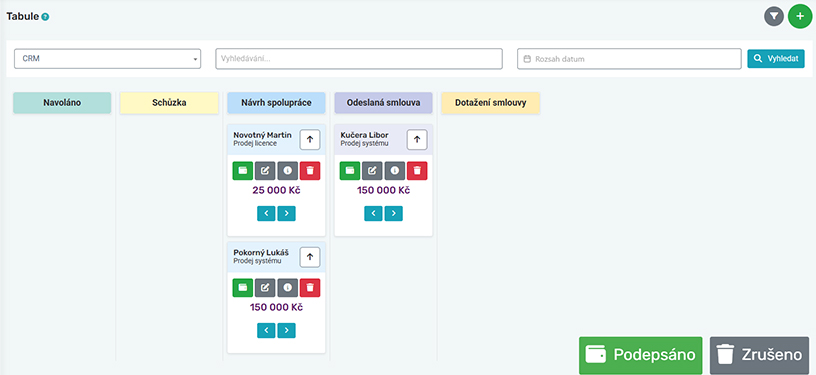Viewport: 816px width, 375px height.
Task: Delete Kučera Libor card with red trash
Action: point(417,171)
